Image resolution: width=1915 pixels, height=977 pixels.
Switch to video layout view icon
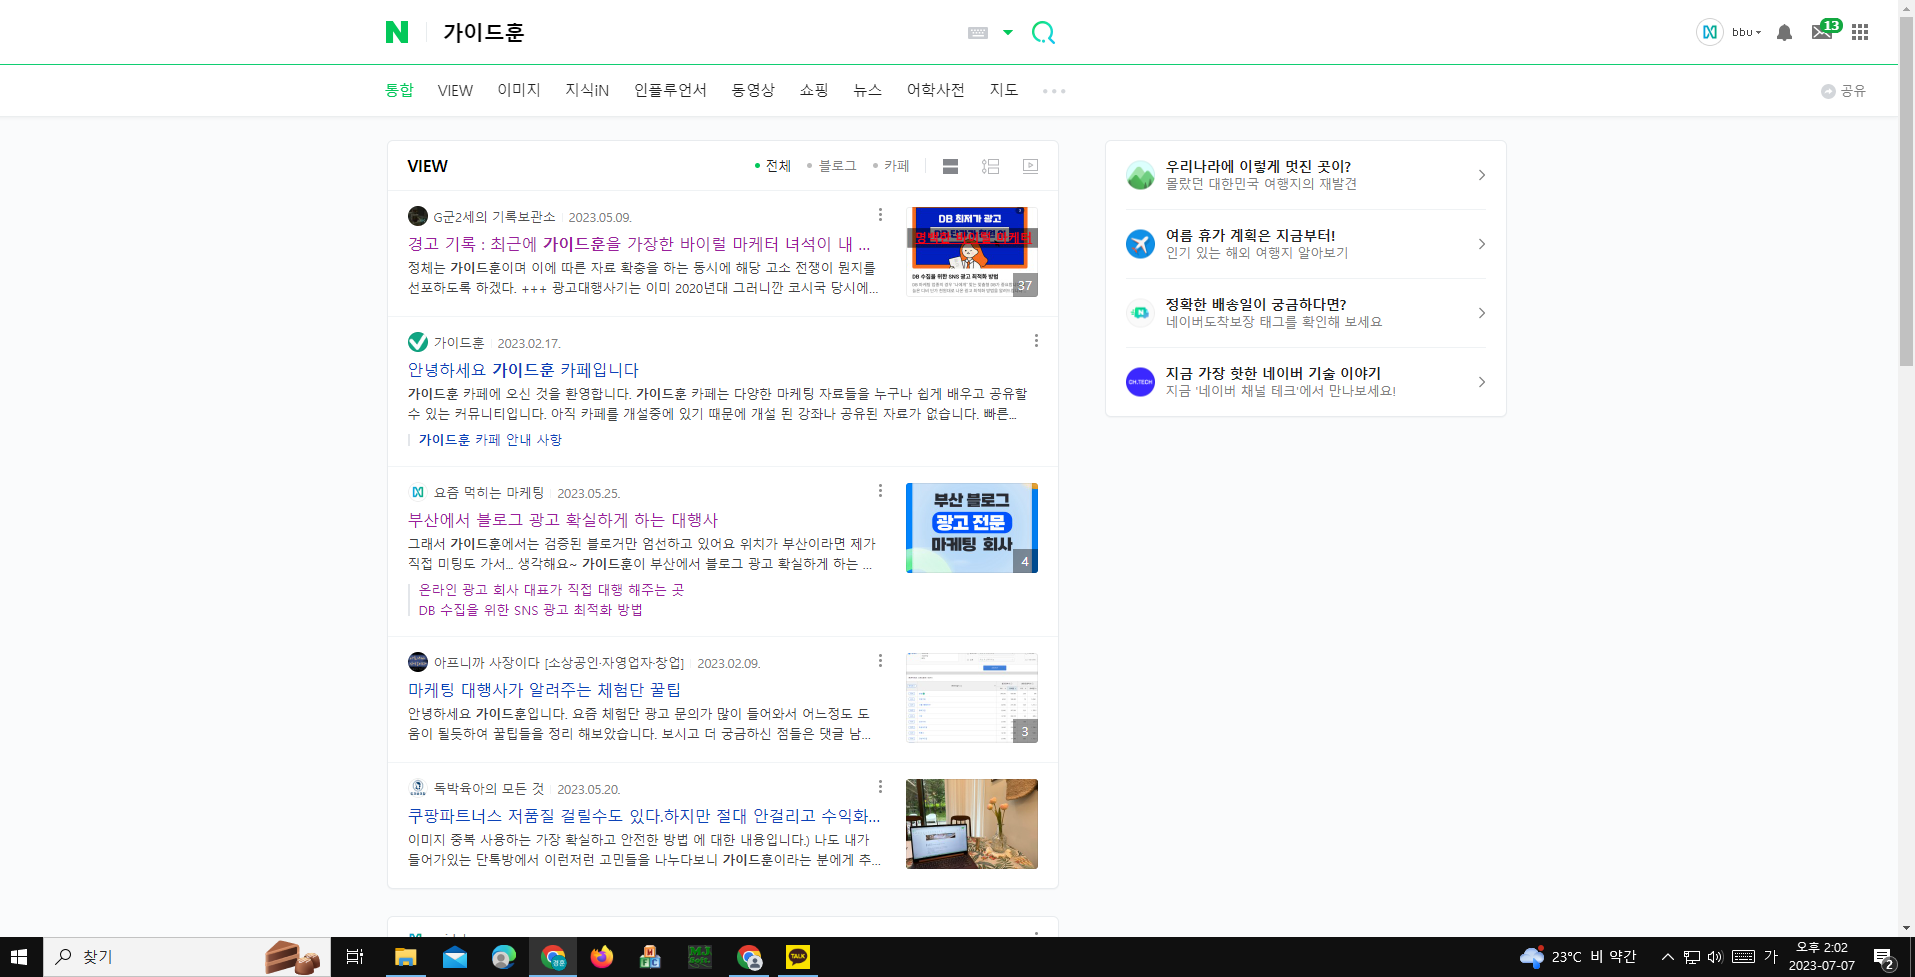(x=1031, y=166)
